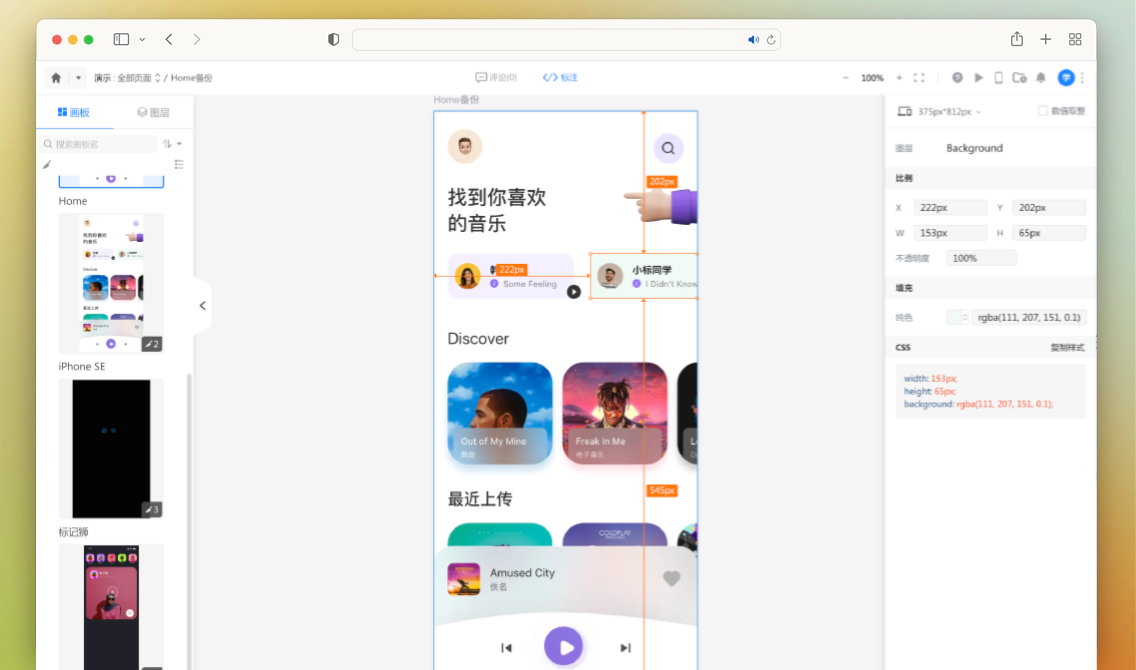
Task: Toggle the Safari sidebar button
Action: tap(121, 39)
